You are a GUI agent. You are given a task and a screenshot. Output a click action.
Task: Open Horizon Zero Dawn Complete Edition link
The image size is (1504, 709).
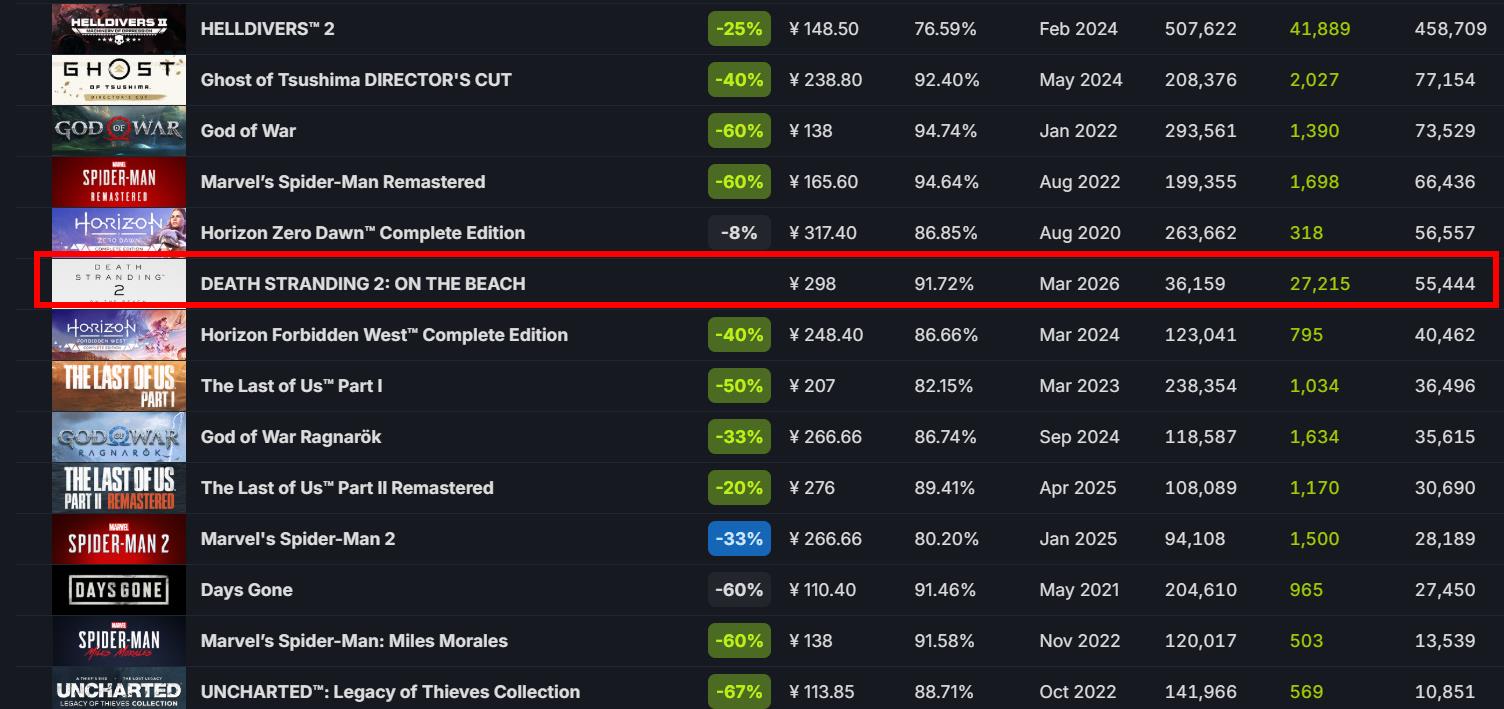[x=362, y=233]
